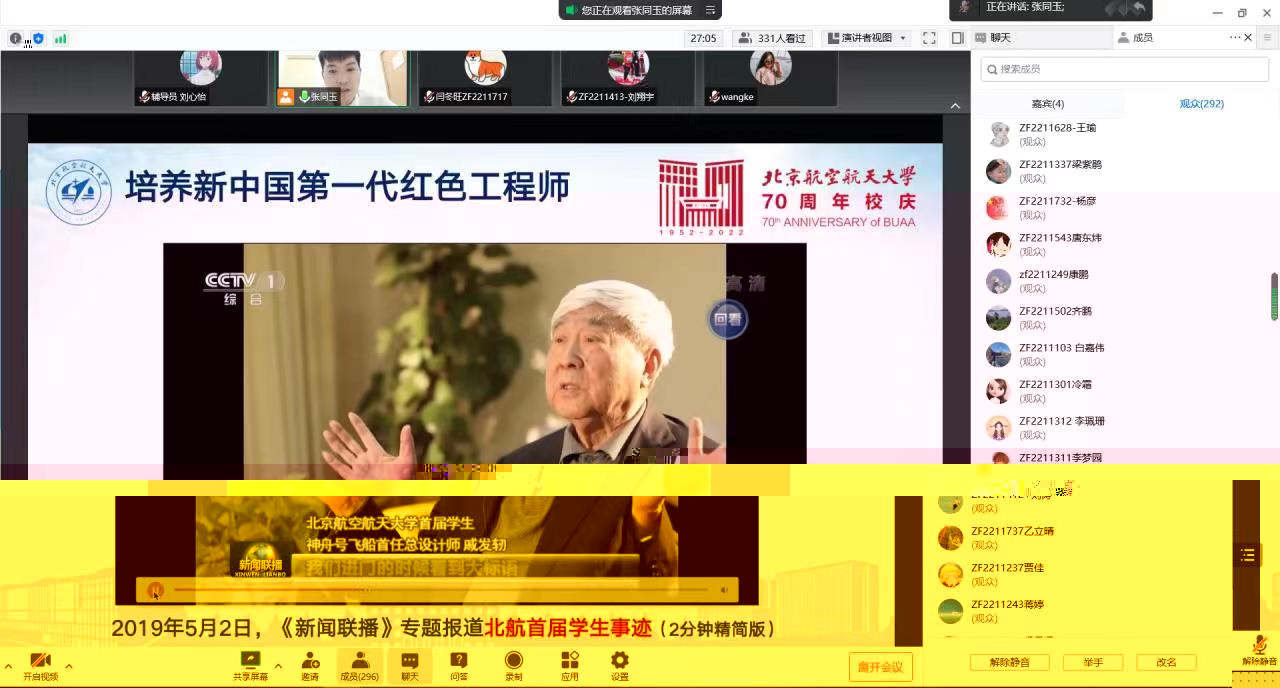The height and width of the screenshot is (688, 1280).
Task: Expand the video options arrow
Action: pos(69,666)
